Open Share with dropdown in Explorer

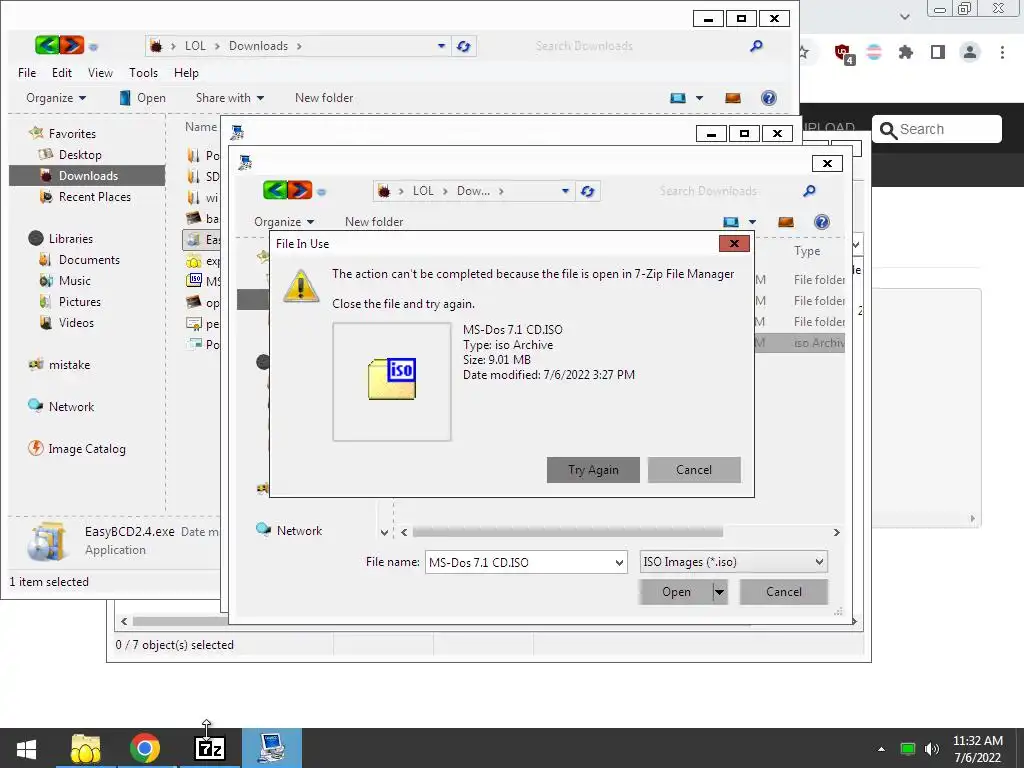(x=230, y=98)
